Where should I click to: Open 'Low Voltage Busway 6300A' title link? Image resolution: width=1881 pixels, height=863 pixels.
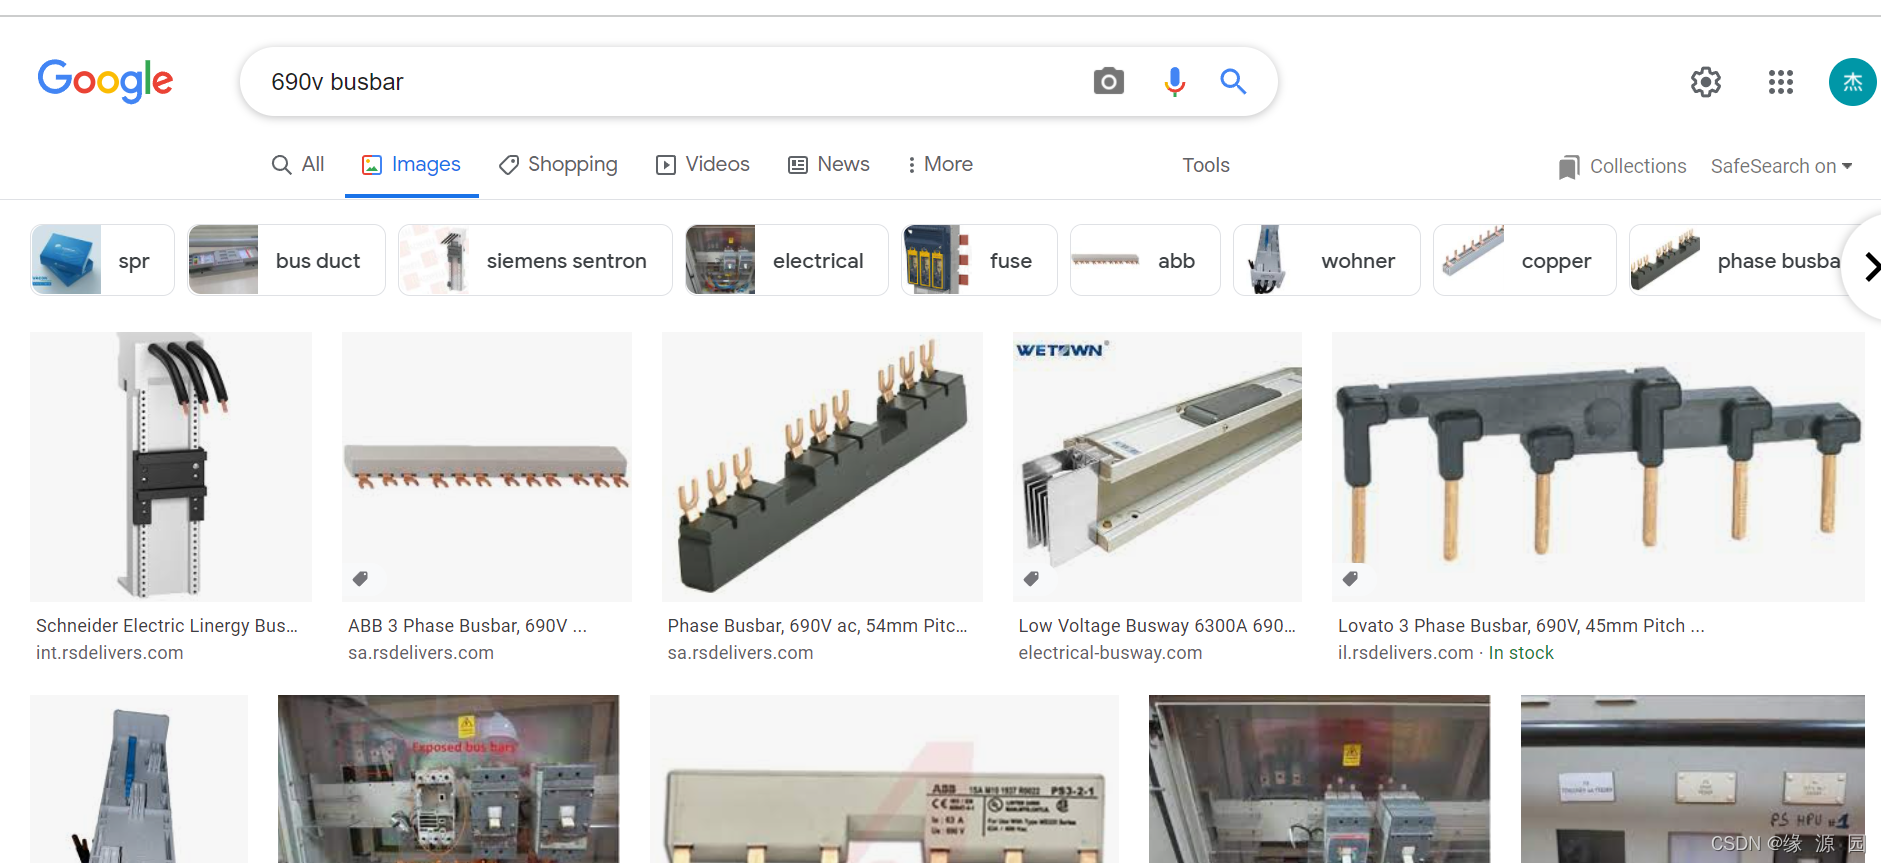[1157, 626]
